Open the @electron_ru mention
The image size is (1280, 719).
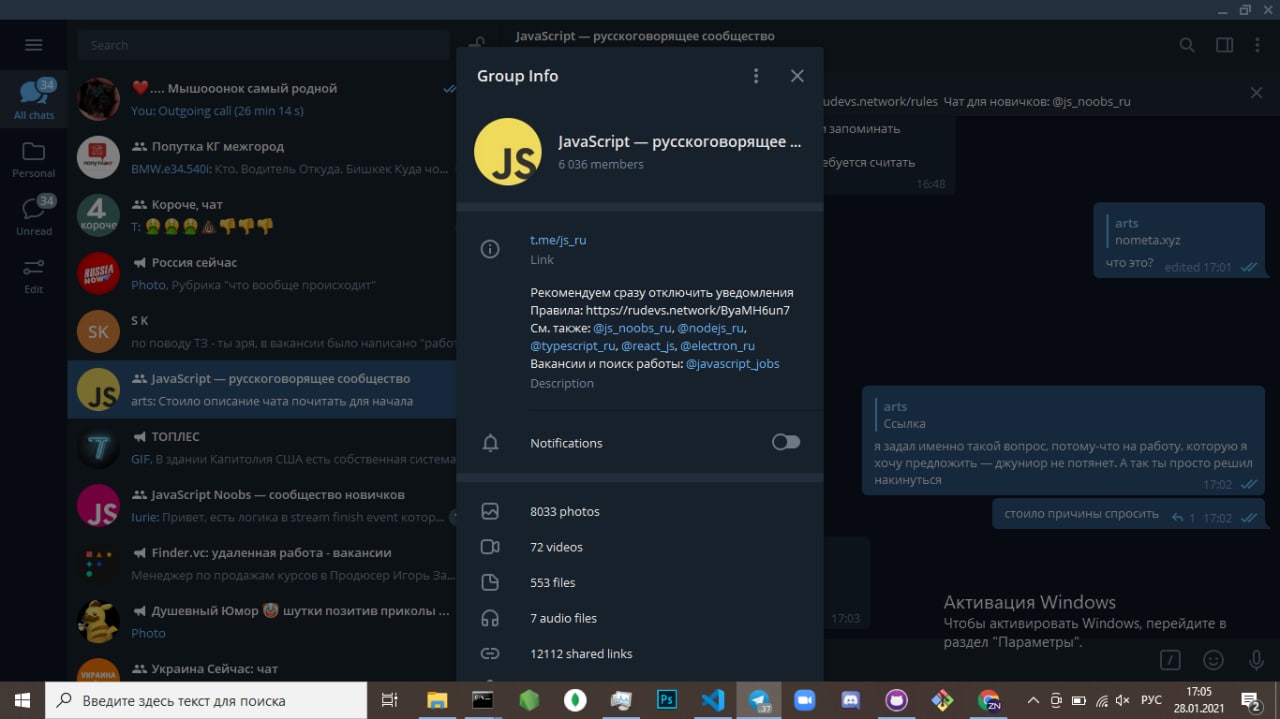(717, 346)
